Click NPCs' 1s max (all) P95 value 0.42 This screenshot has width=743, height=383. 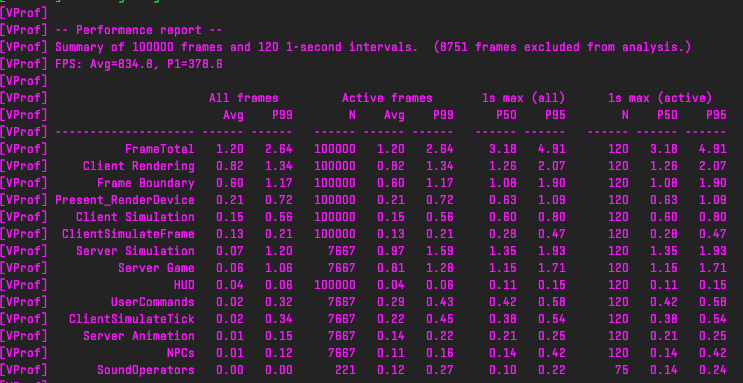click(x=552, y=353)
